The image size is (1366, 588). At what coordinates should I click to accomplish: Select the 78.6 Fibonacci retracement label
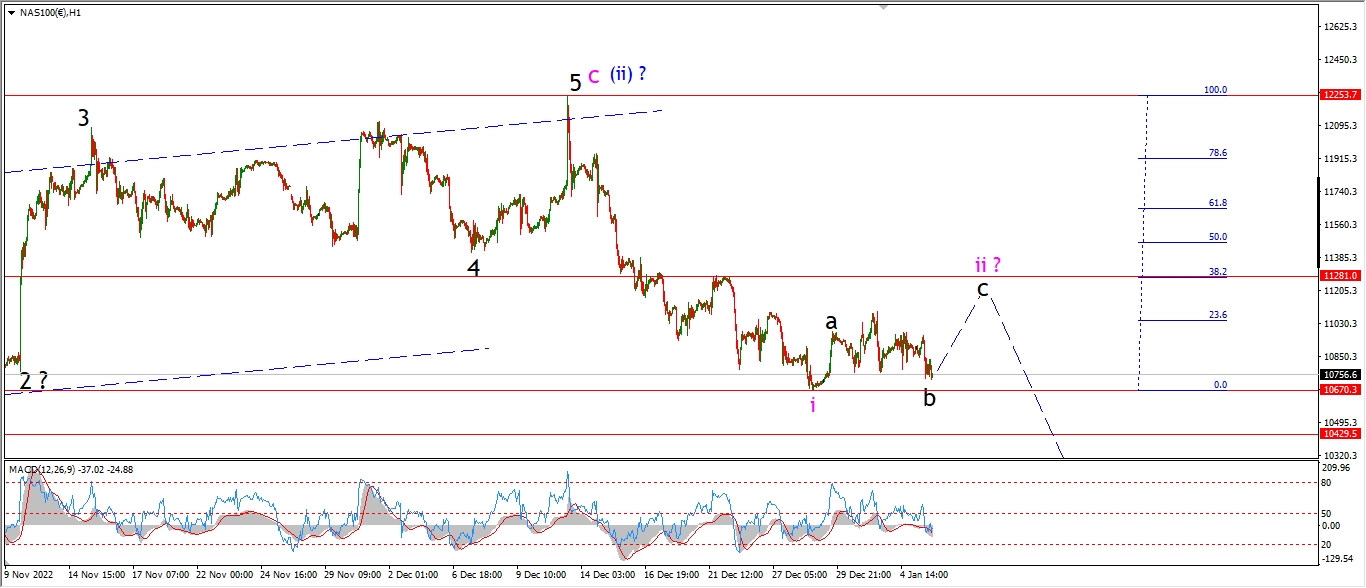(x=1218, y=153)
